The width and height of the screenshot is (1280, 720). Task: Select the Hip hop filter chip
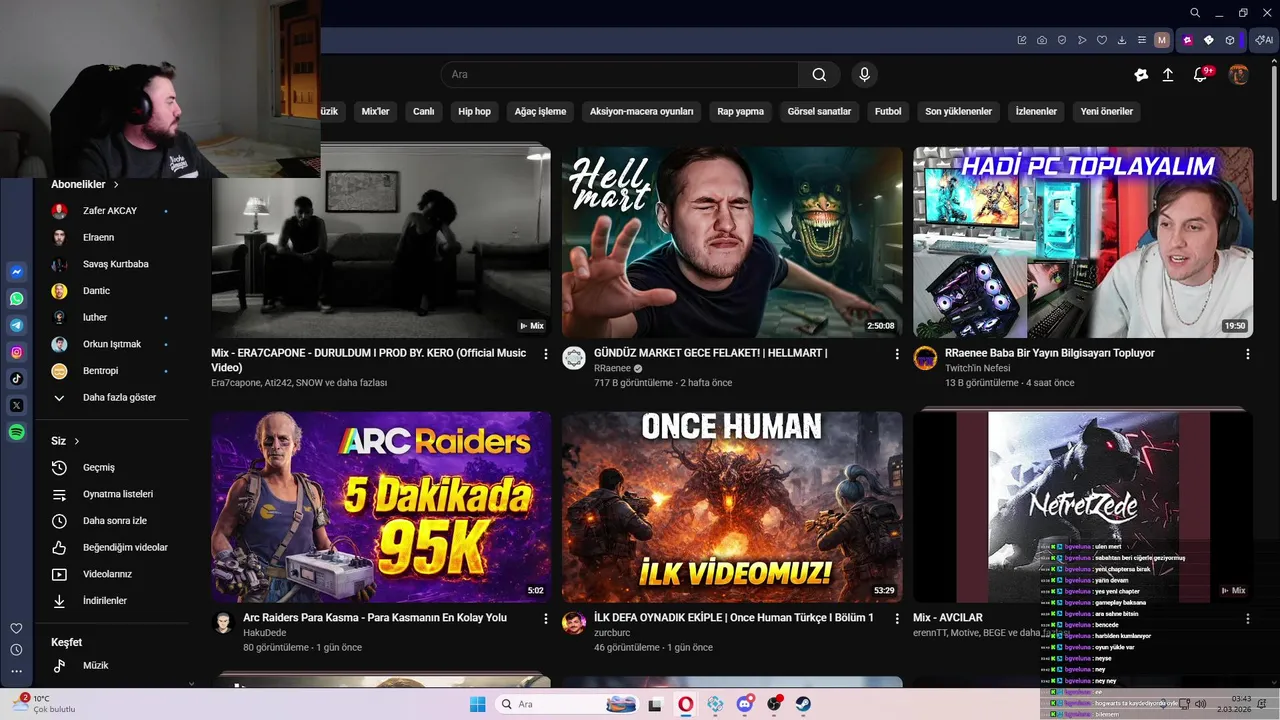(x=474, y=112)
